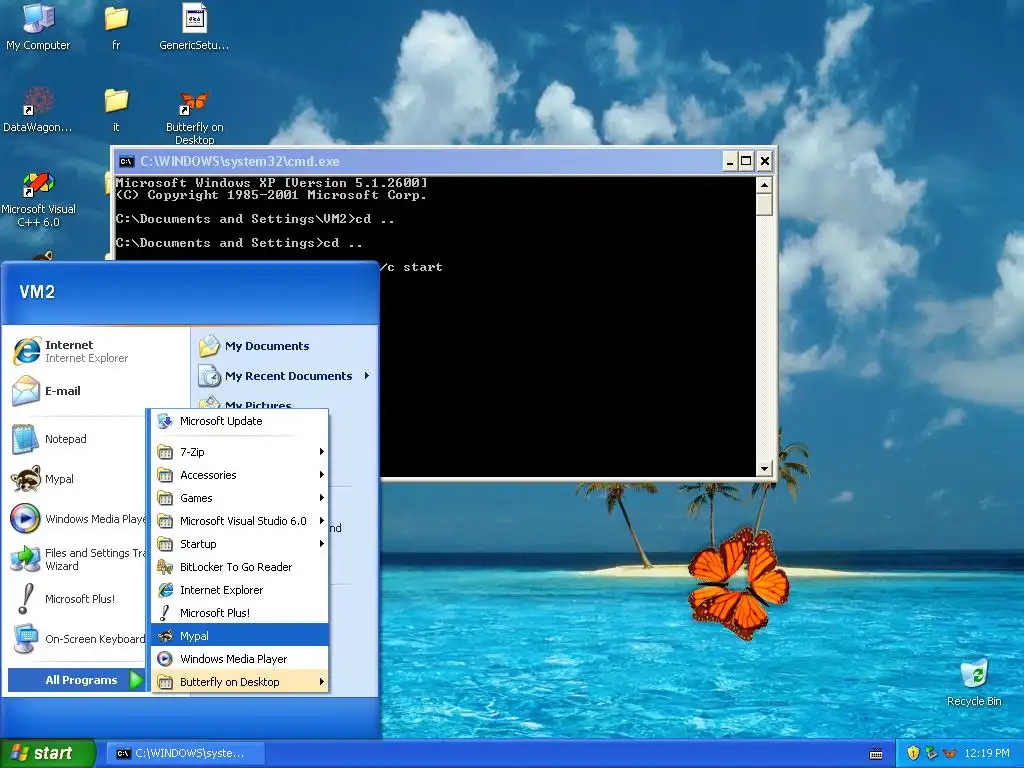The height and width of the screenshot is (768, 1024).
Task: Click the cmd.exe title bar icon
Action: pos(126,161)
